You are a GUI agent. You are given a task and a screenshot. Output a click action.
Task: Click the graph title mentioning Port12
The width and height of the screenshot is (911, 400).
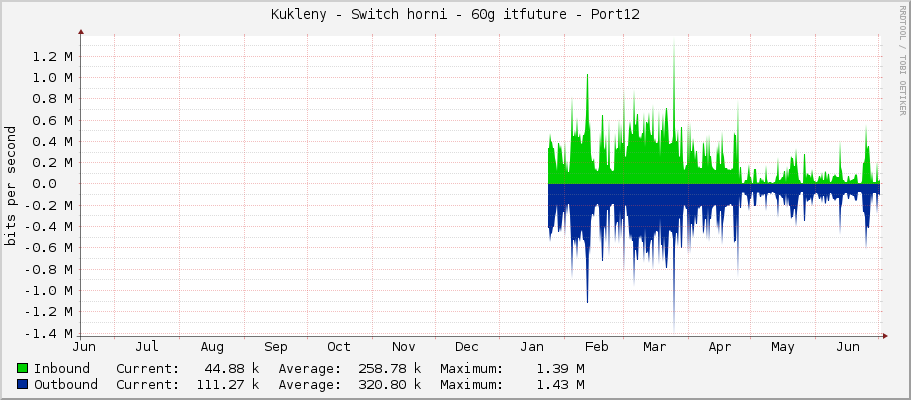(455, 15)
